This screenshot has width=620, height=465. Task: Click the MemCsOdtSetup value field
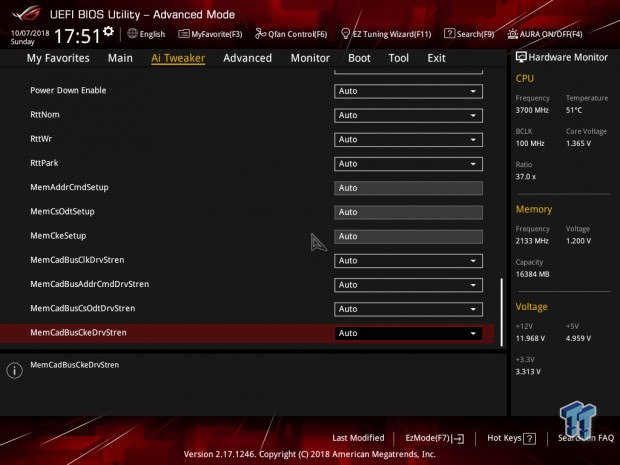pos(408,212)
